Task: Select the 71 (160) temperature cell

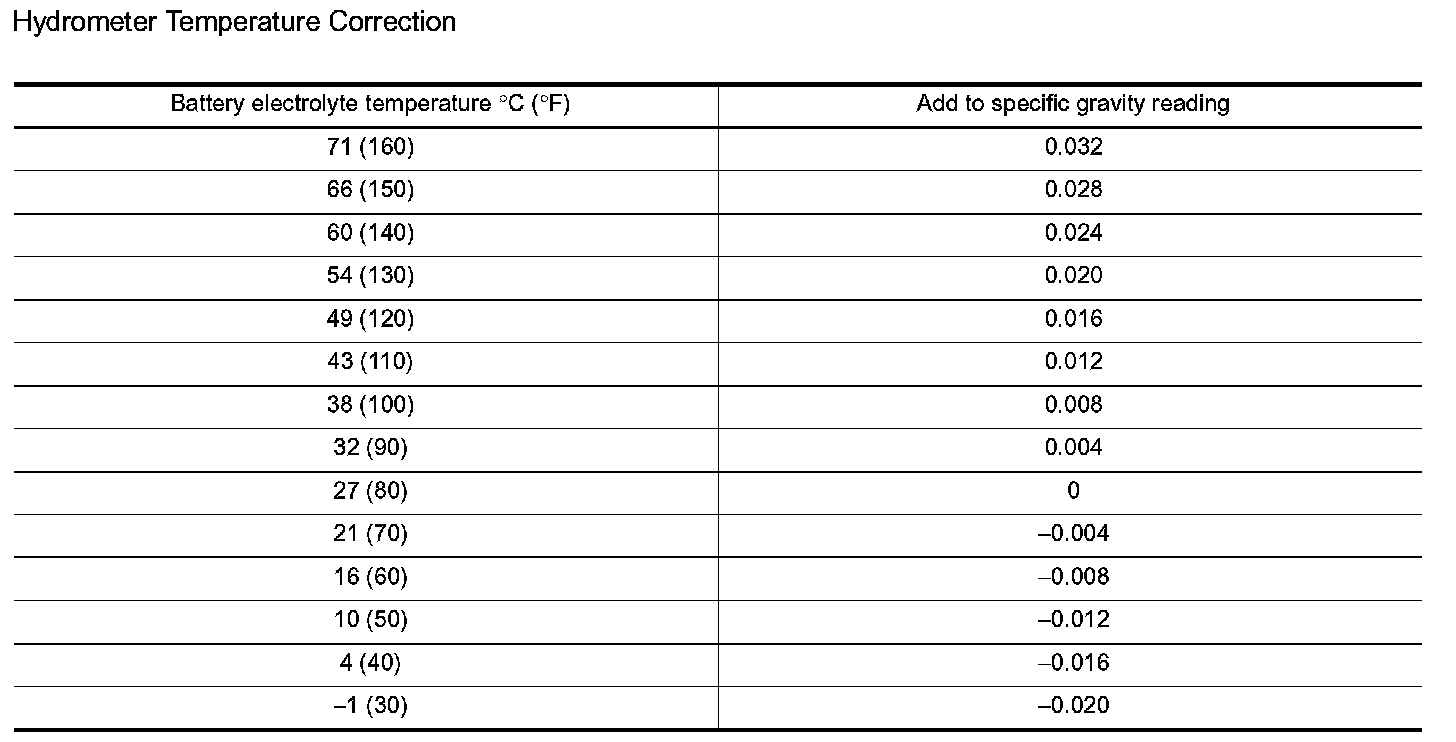Action: tap(370, 147)
